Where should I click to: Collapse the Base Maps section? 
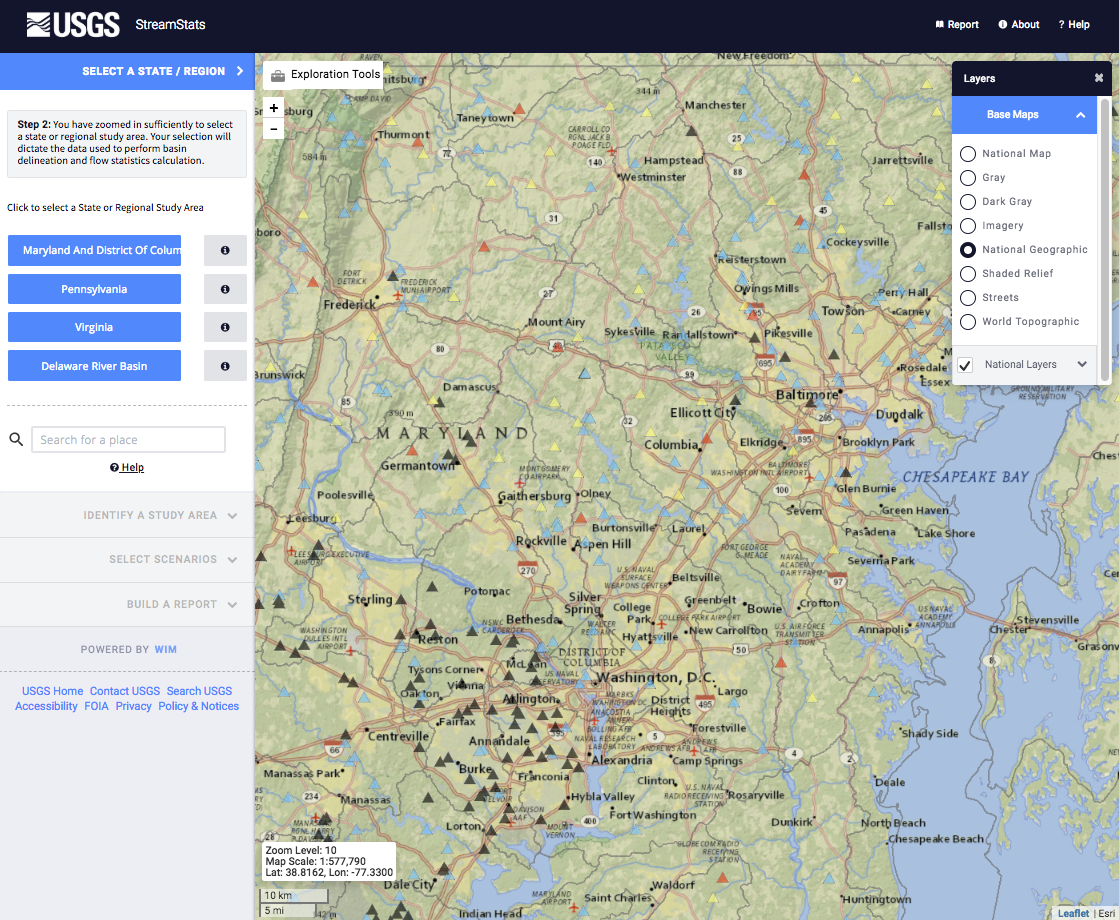click(1080, 115)
